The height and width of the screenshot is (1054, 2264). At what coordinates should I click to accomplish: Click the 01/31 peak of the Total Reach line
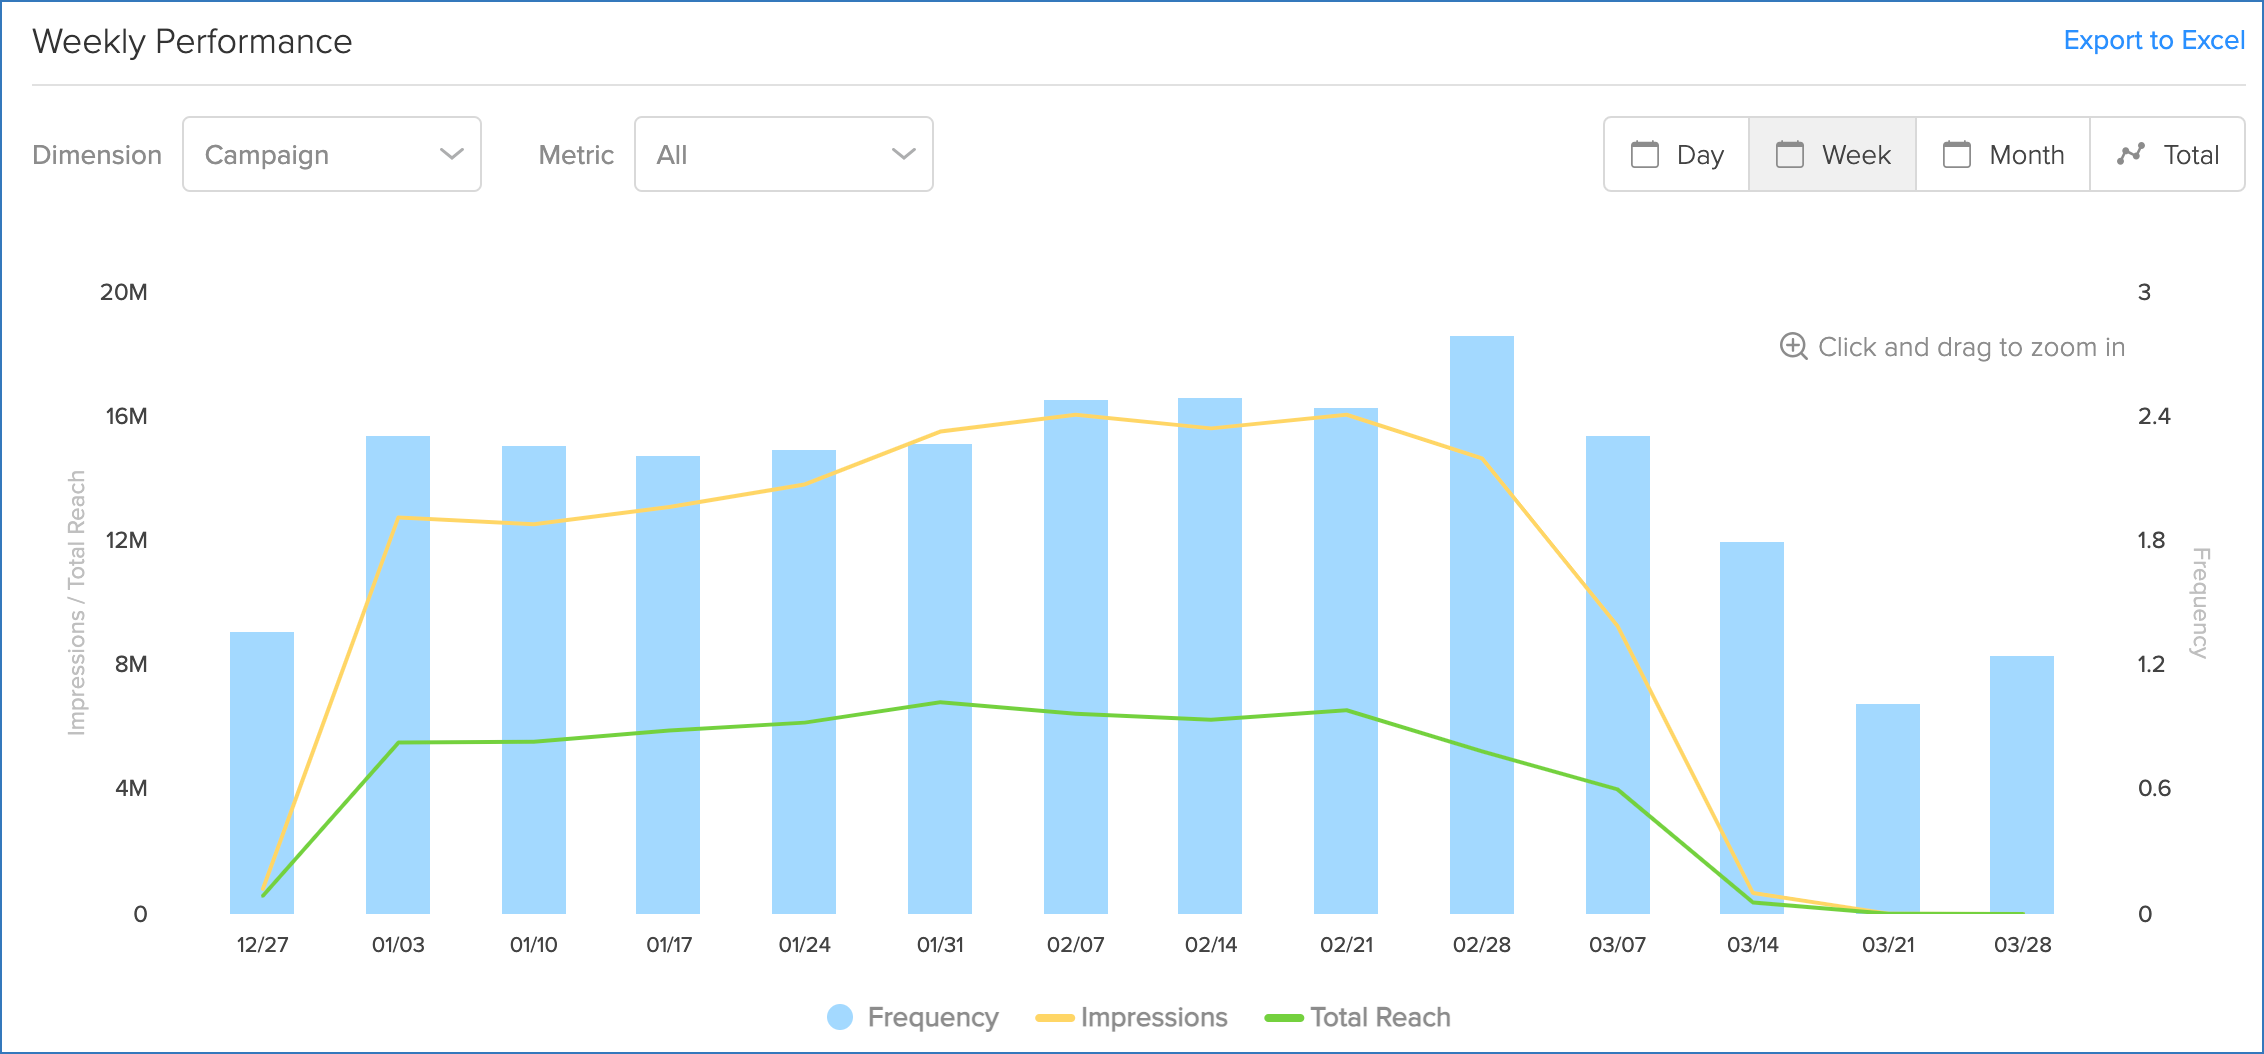938,702
